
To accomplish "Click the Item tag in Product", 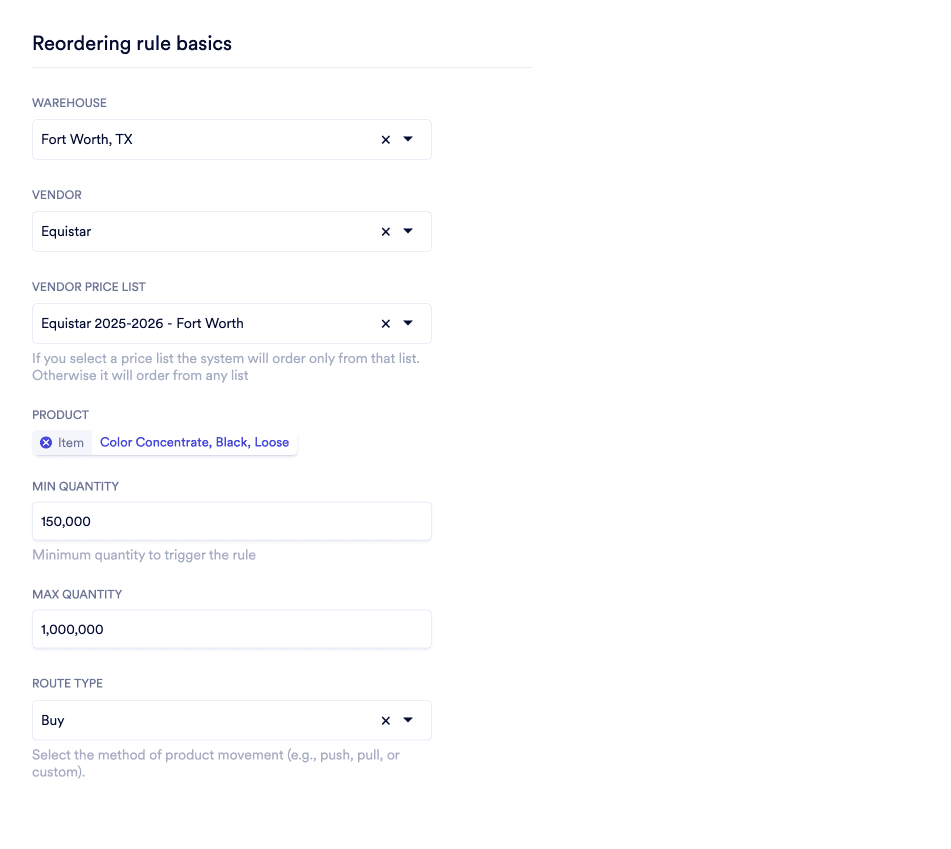I will (x=71, y=442).
